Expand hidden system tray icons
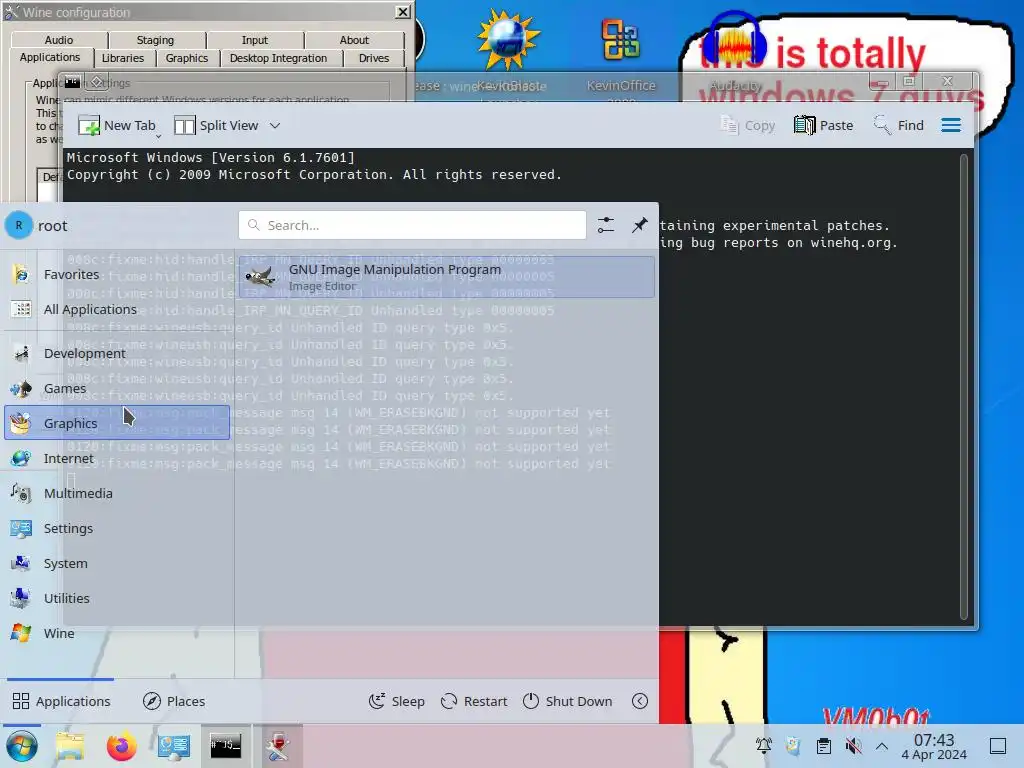Viewport: 1024px width, 768px height. 882,745
